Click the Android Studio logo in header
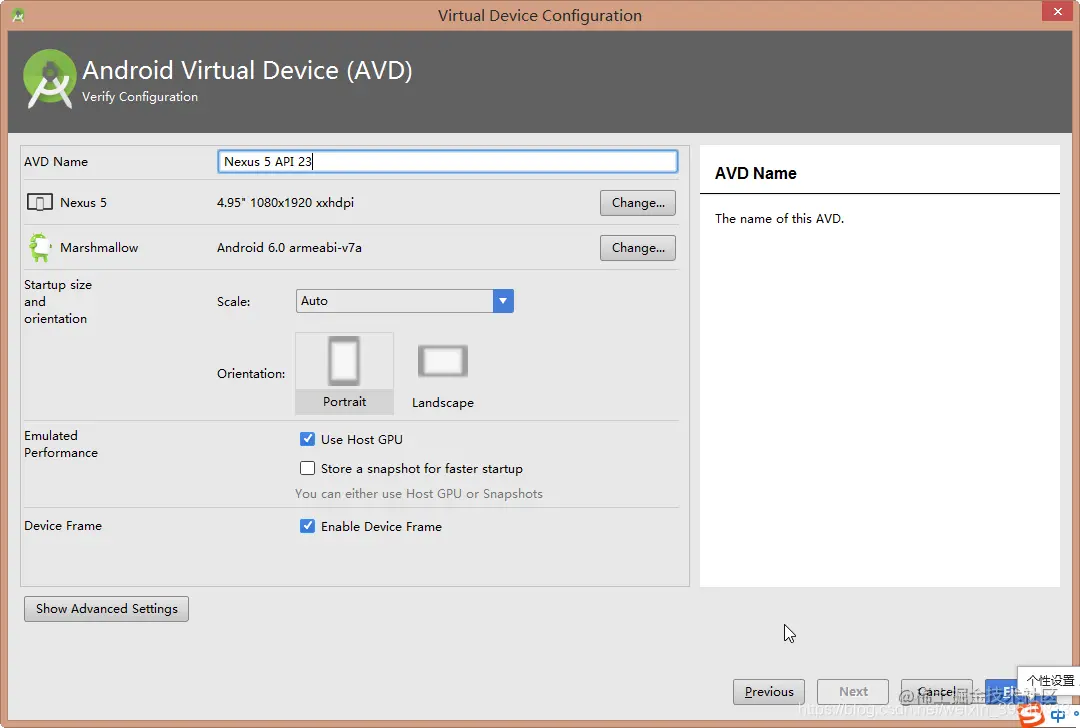Screen dimensions: 1080x728 click(50, 79)
